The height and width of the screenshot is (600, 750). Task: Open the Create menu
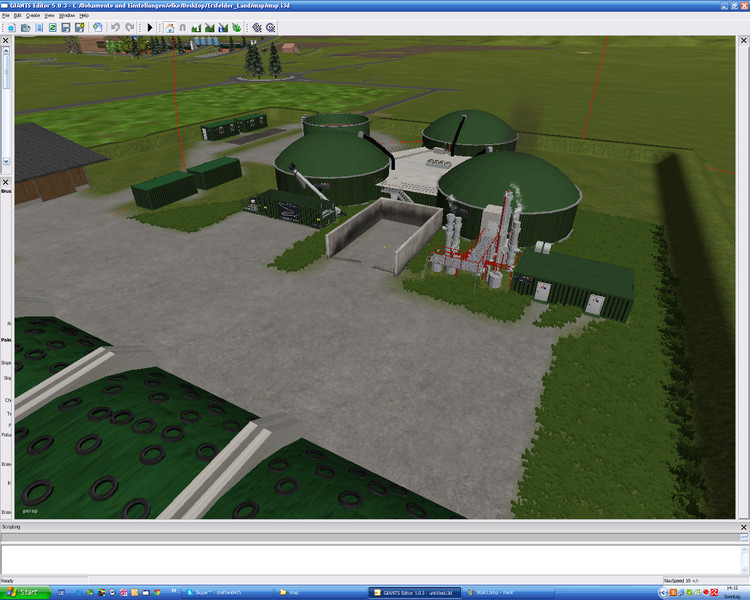(33, 15)
